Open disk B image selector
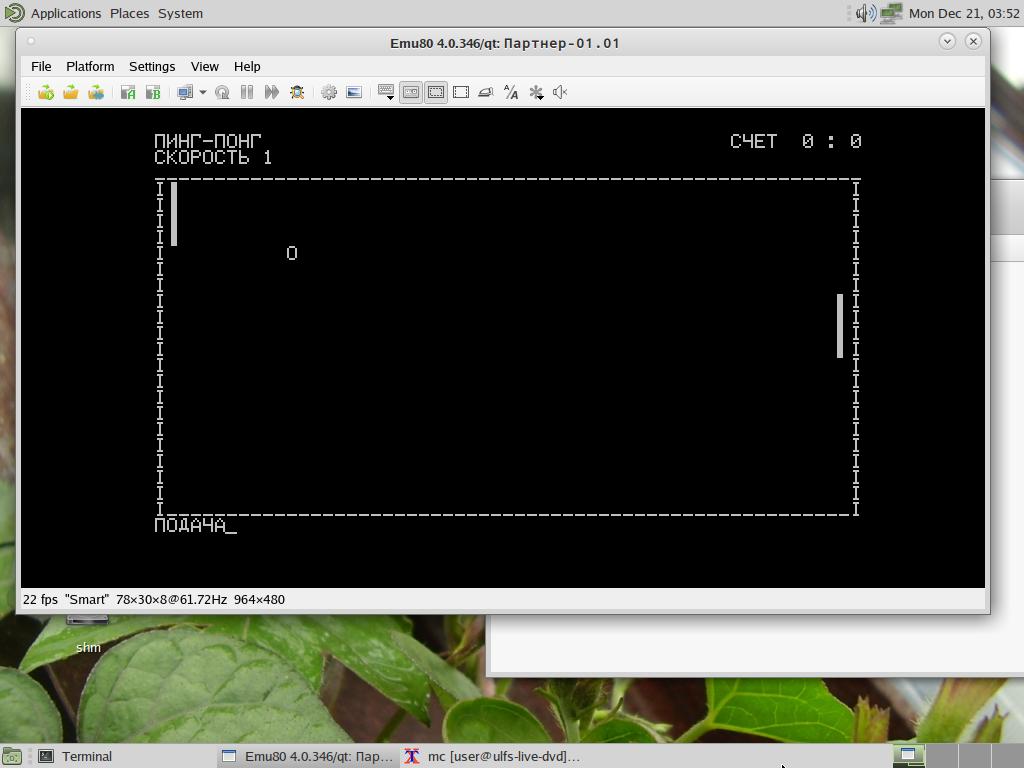 (153, 92)
